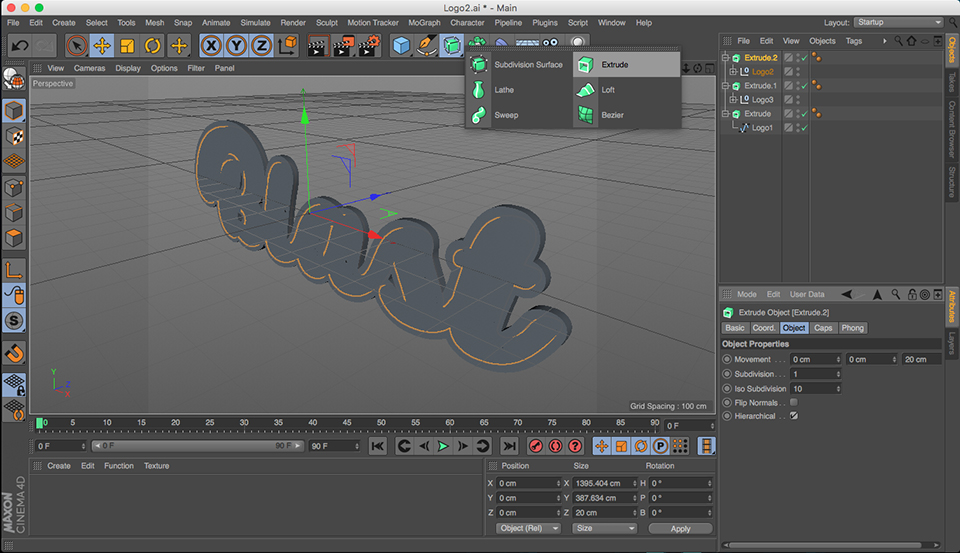960x553 pixels.
Task: Click Movement Z field 20 cm
Action: (921, 359)
